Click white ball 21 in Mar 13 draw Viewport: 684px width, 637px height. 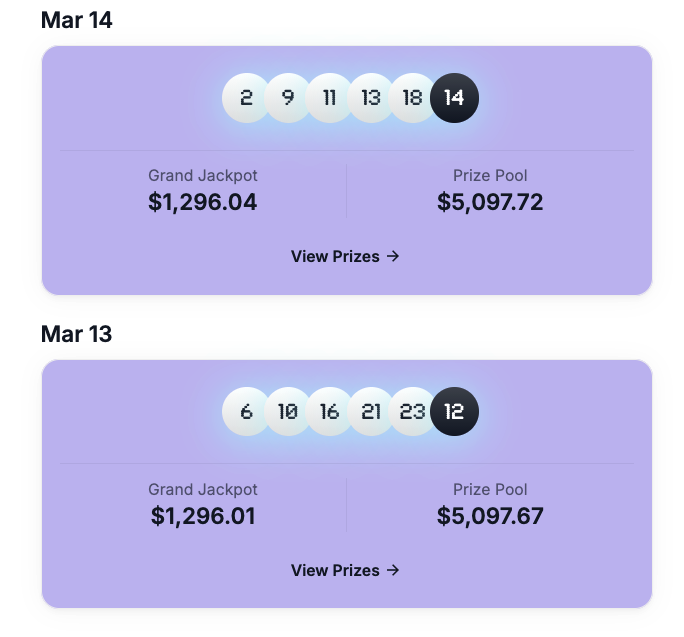(371, 412)
